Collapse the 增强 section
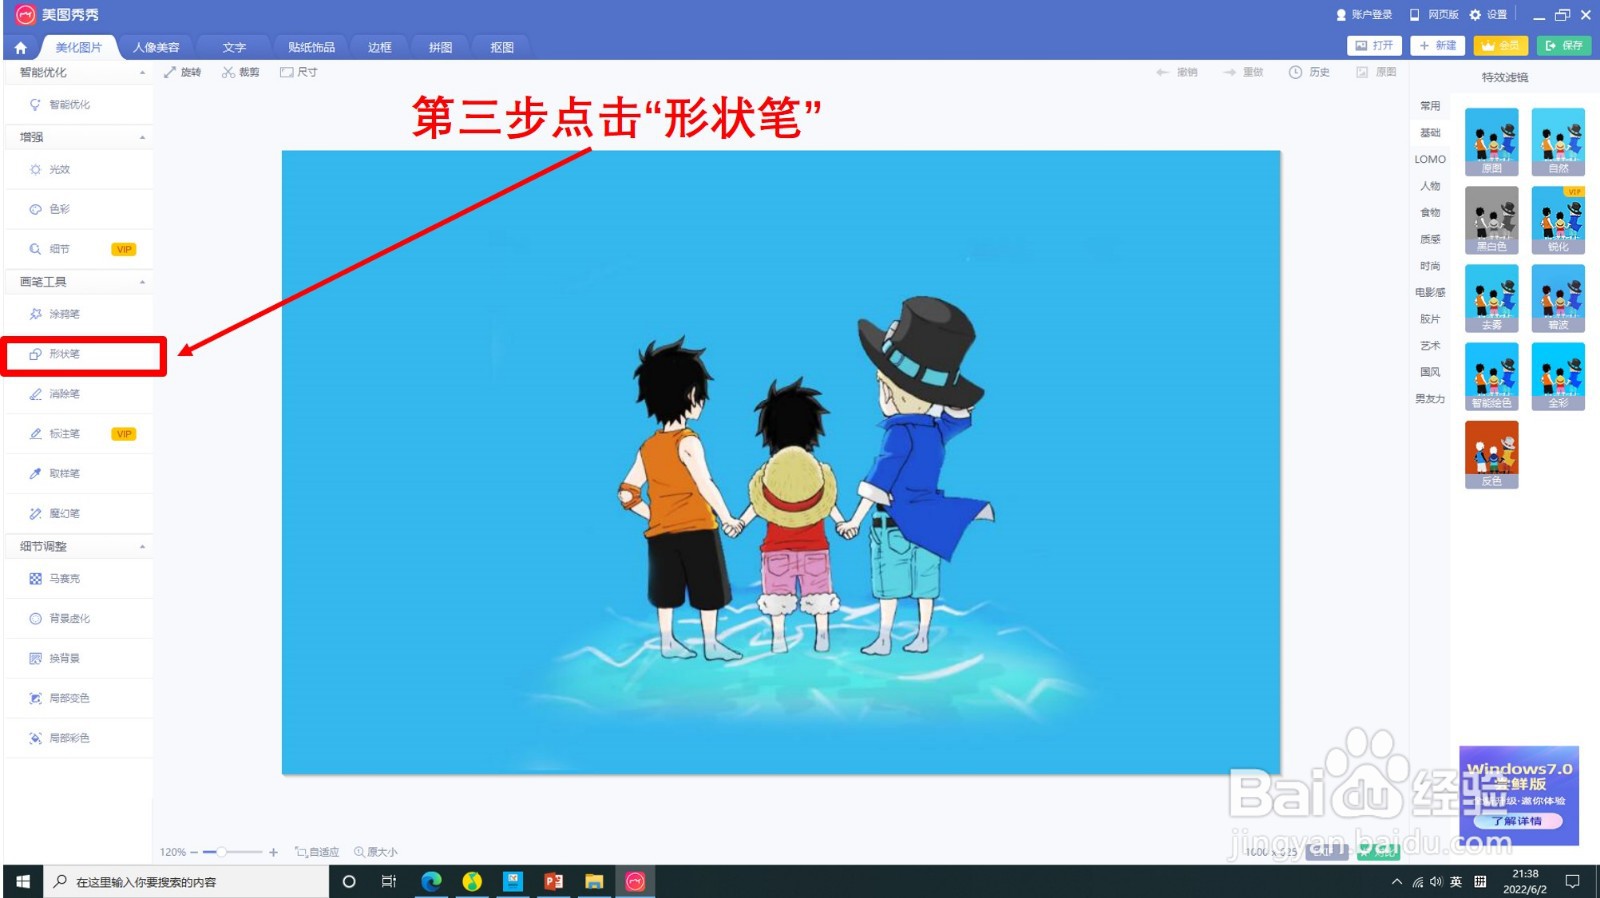 click(x=142, y=137)
